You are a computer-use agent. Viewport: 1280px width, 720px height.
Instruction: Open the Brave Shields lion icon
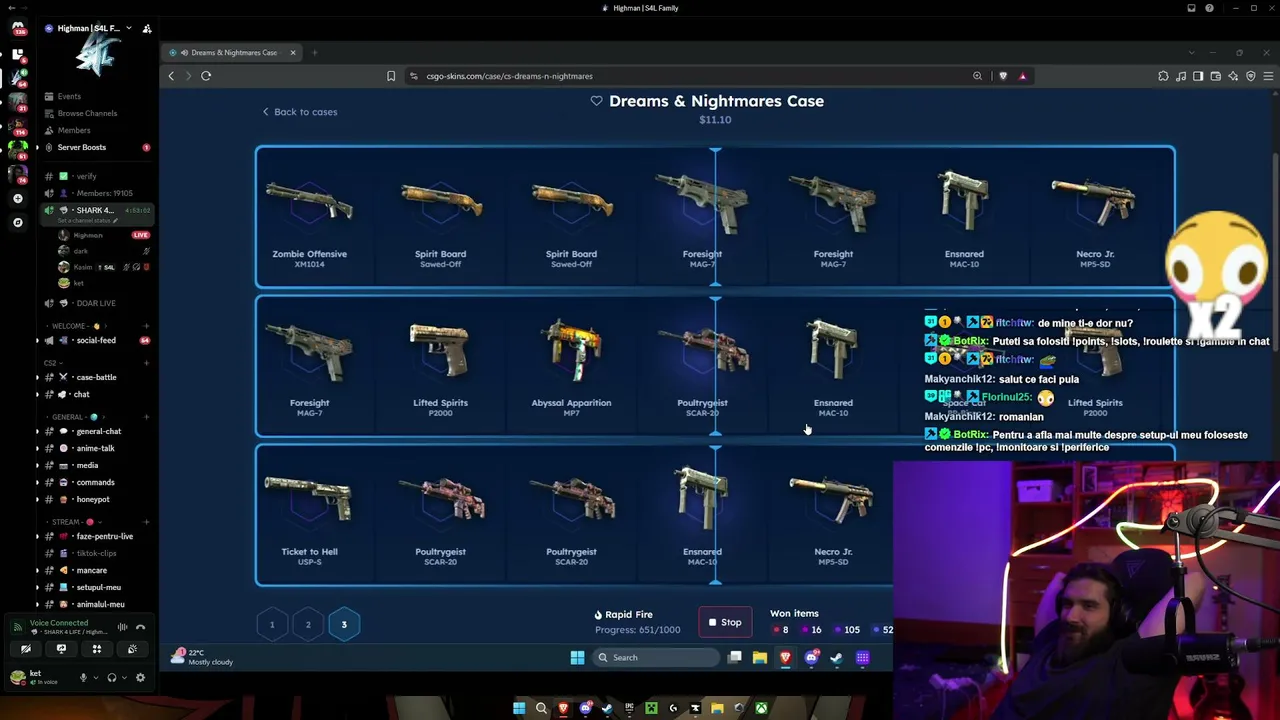pyautogui.click(x=1003, y=76)
